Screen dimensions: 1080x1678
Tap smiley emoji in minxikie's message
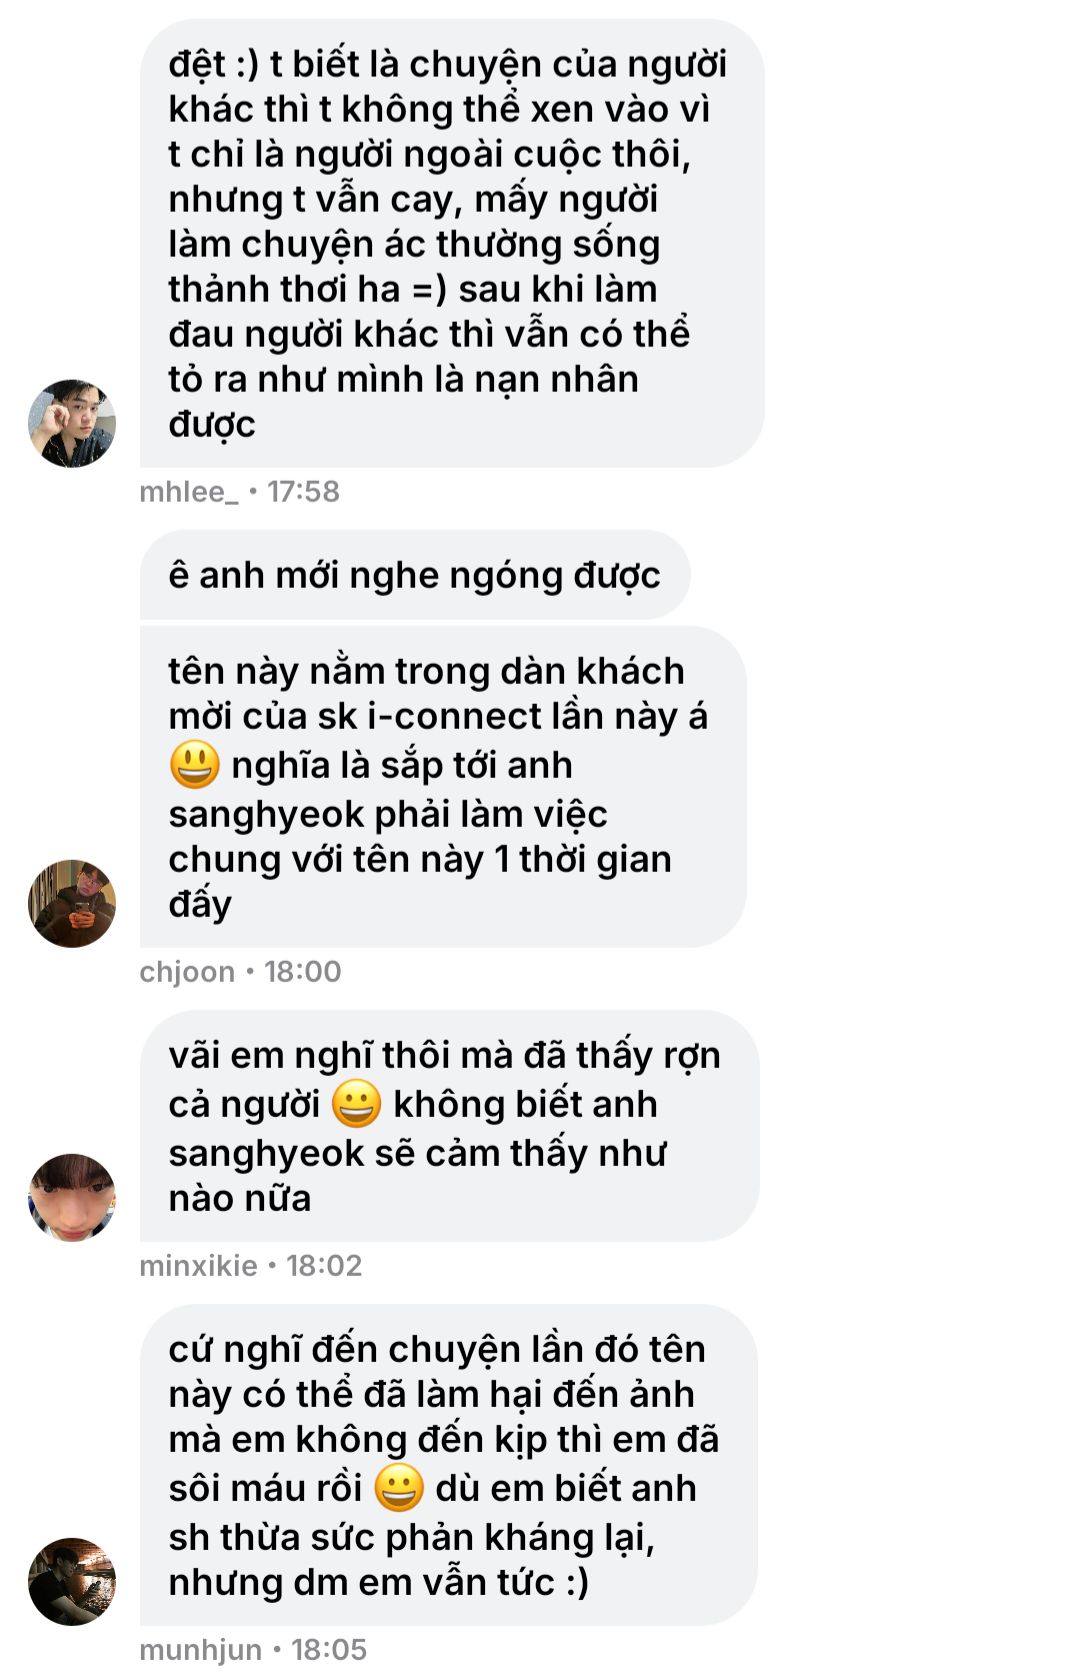(357, 1104)
